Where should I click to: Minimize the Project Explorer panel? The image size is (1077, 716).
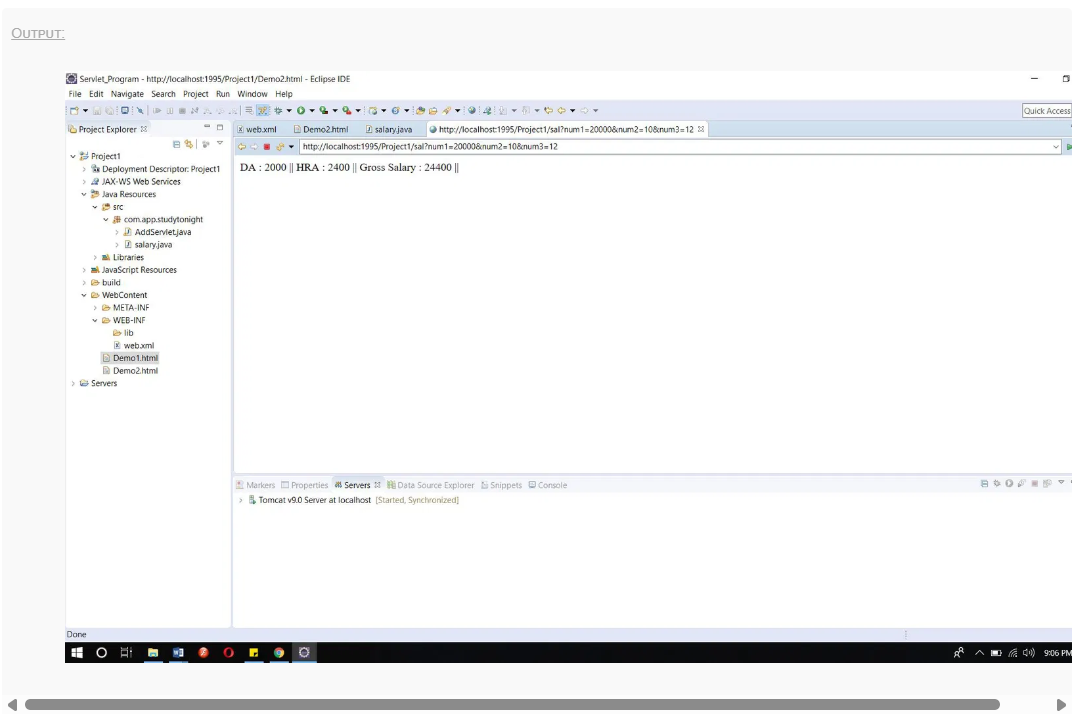pos(207,128)
